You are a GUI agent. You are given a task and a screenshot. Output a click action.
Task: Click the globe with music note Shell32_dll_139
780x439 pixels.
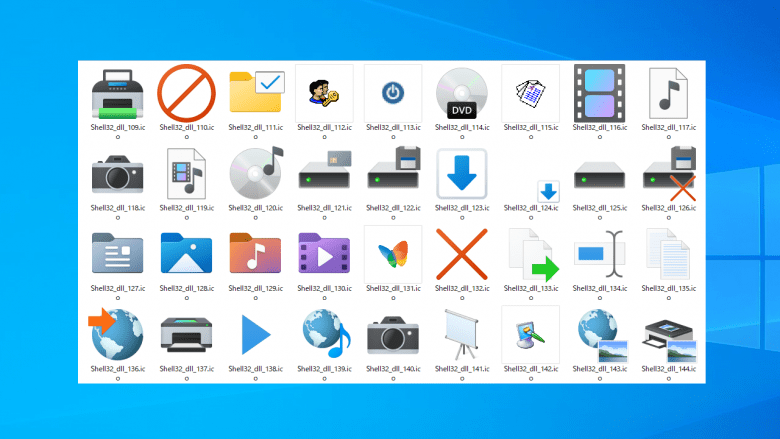tap(326, 334)
